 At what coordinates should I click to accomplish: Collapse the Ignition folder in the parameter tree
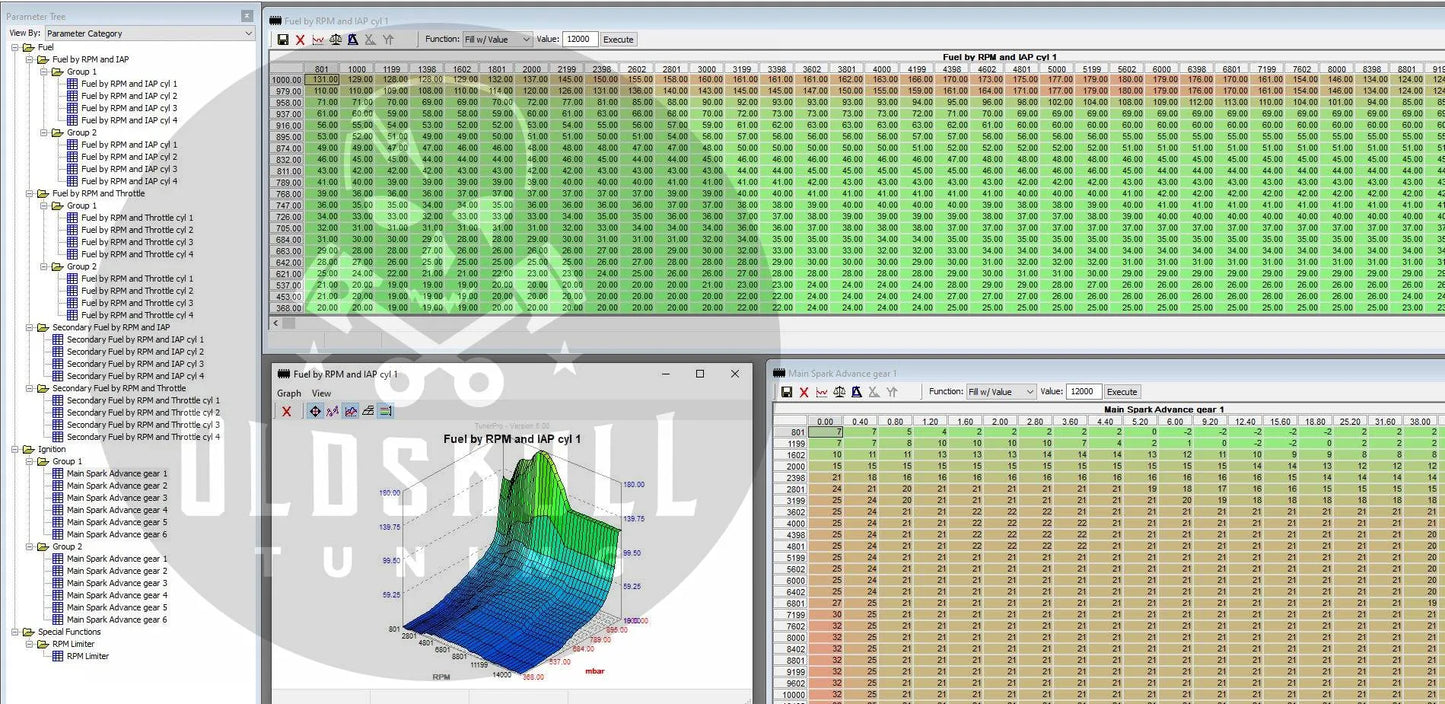[16, 449]
